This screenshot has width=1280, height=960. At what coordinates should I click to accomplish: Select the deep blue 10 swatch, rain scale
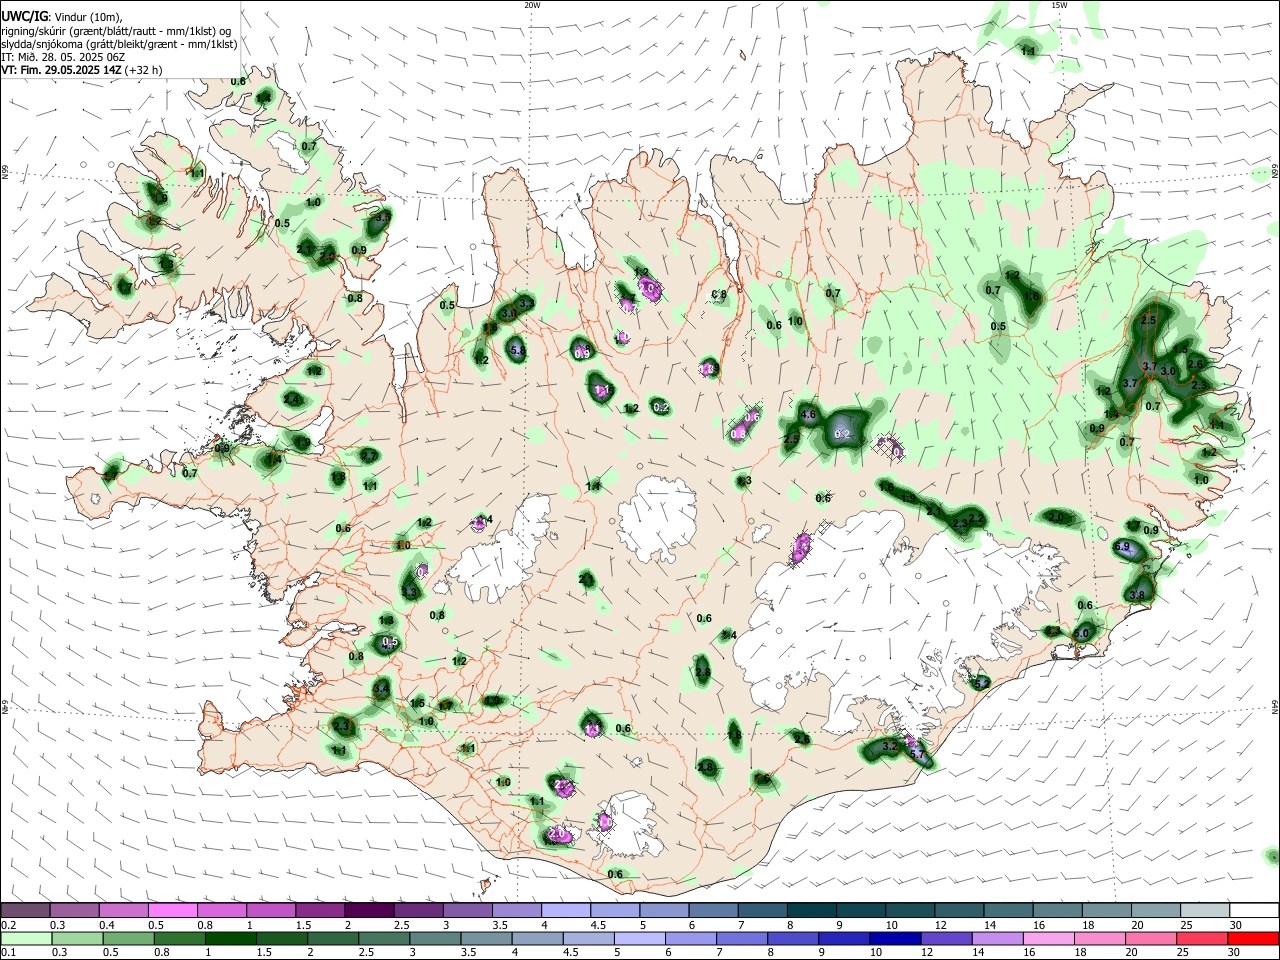[894, 938]
